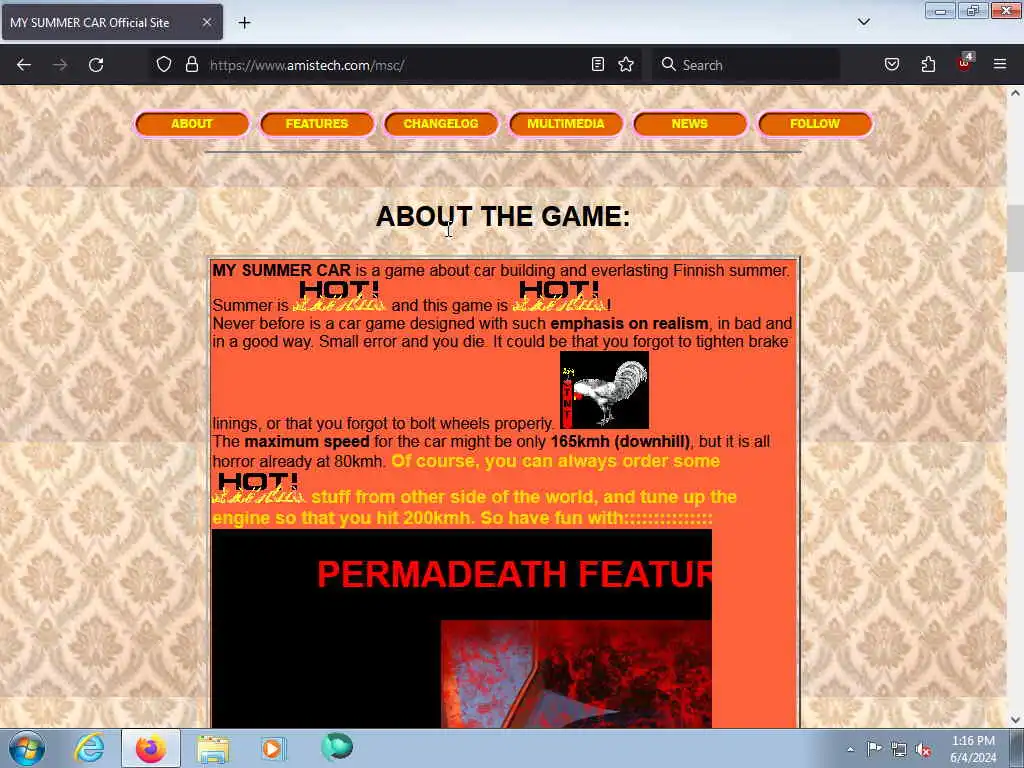
Task: Open uBlock Origin extension icon
Action: 965,63
